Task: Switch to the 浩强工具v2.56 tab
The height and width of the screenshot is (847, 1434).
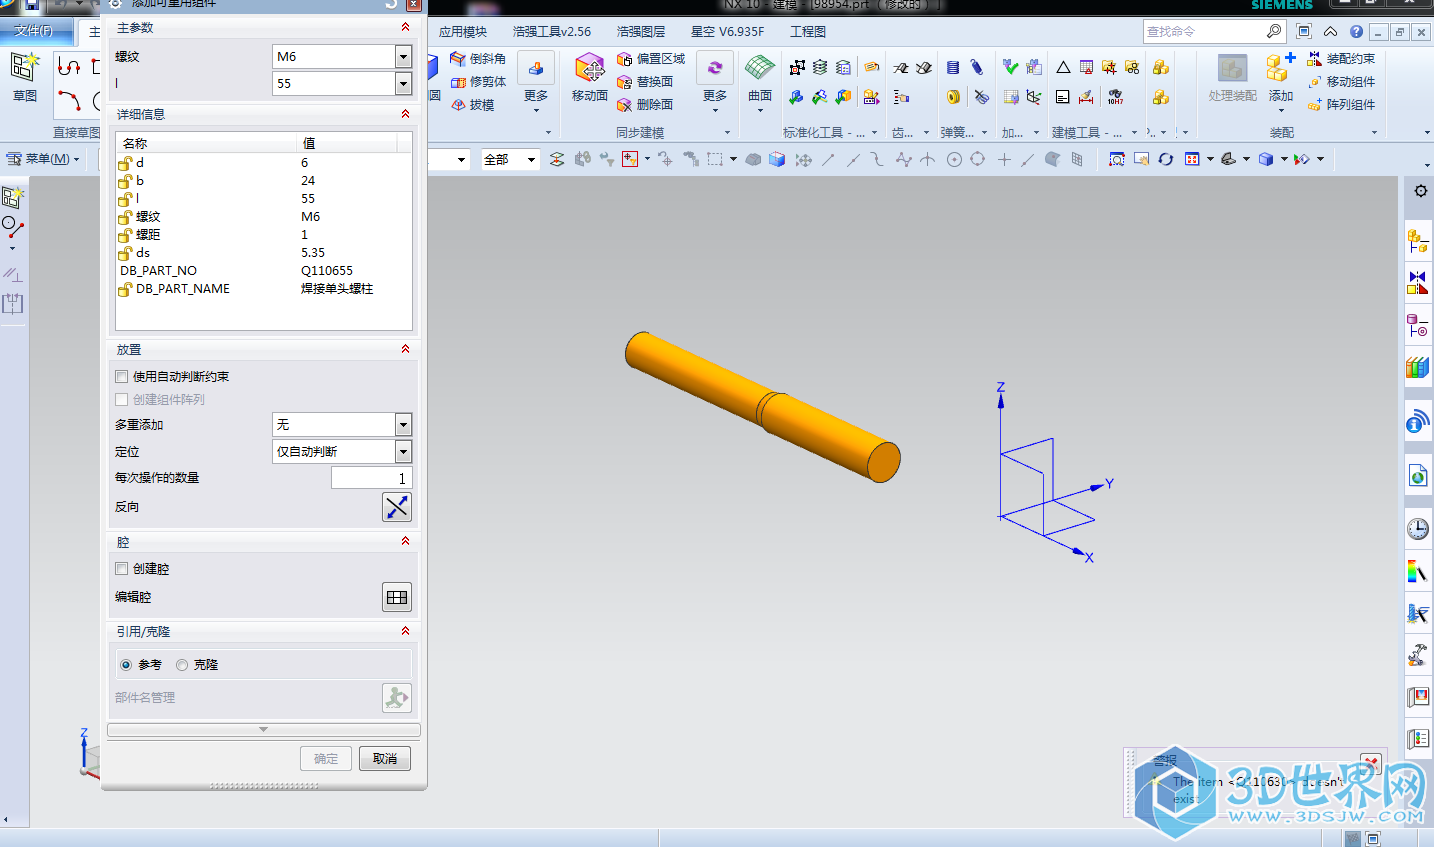Action: (x=552, y=32)
